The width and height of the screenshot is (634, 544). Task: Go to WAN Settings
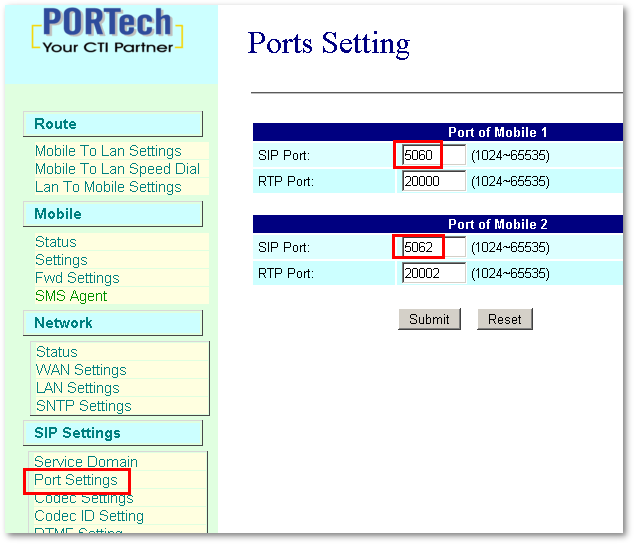pyautogui.click(x=81, y=370)
